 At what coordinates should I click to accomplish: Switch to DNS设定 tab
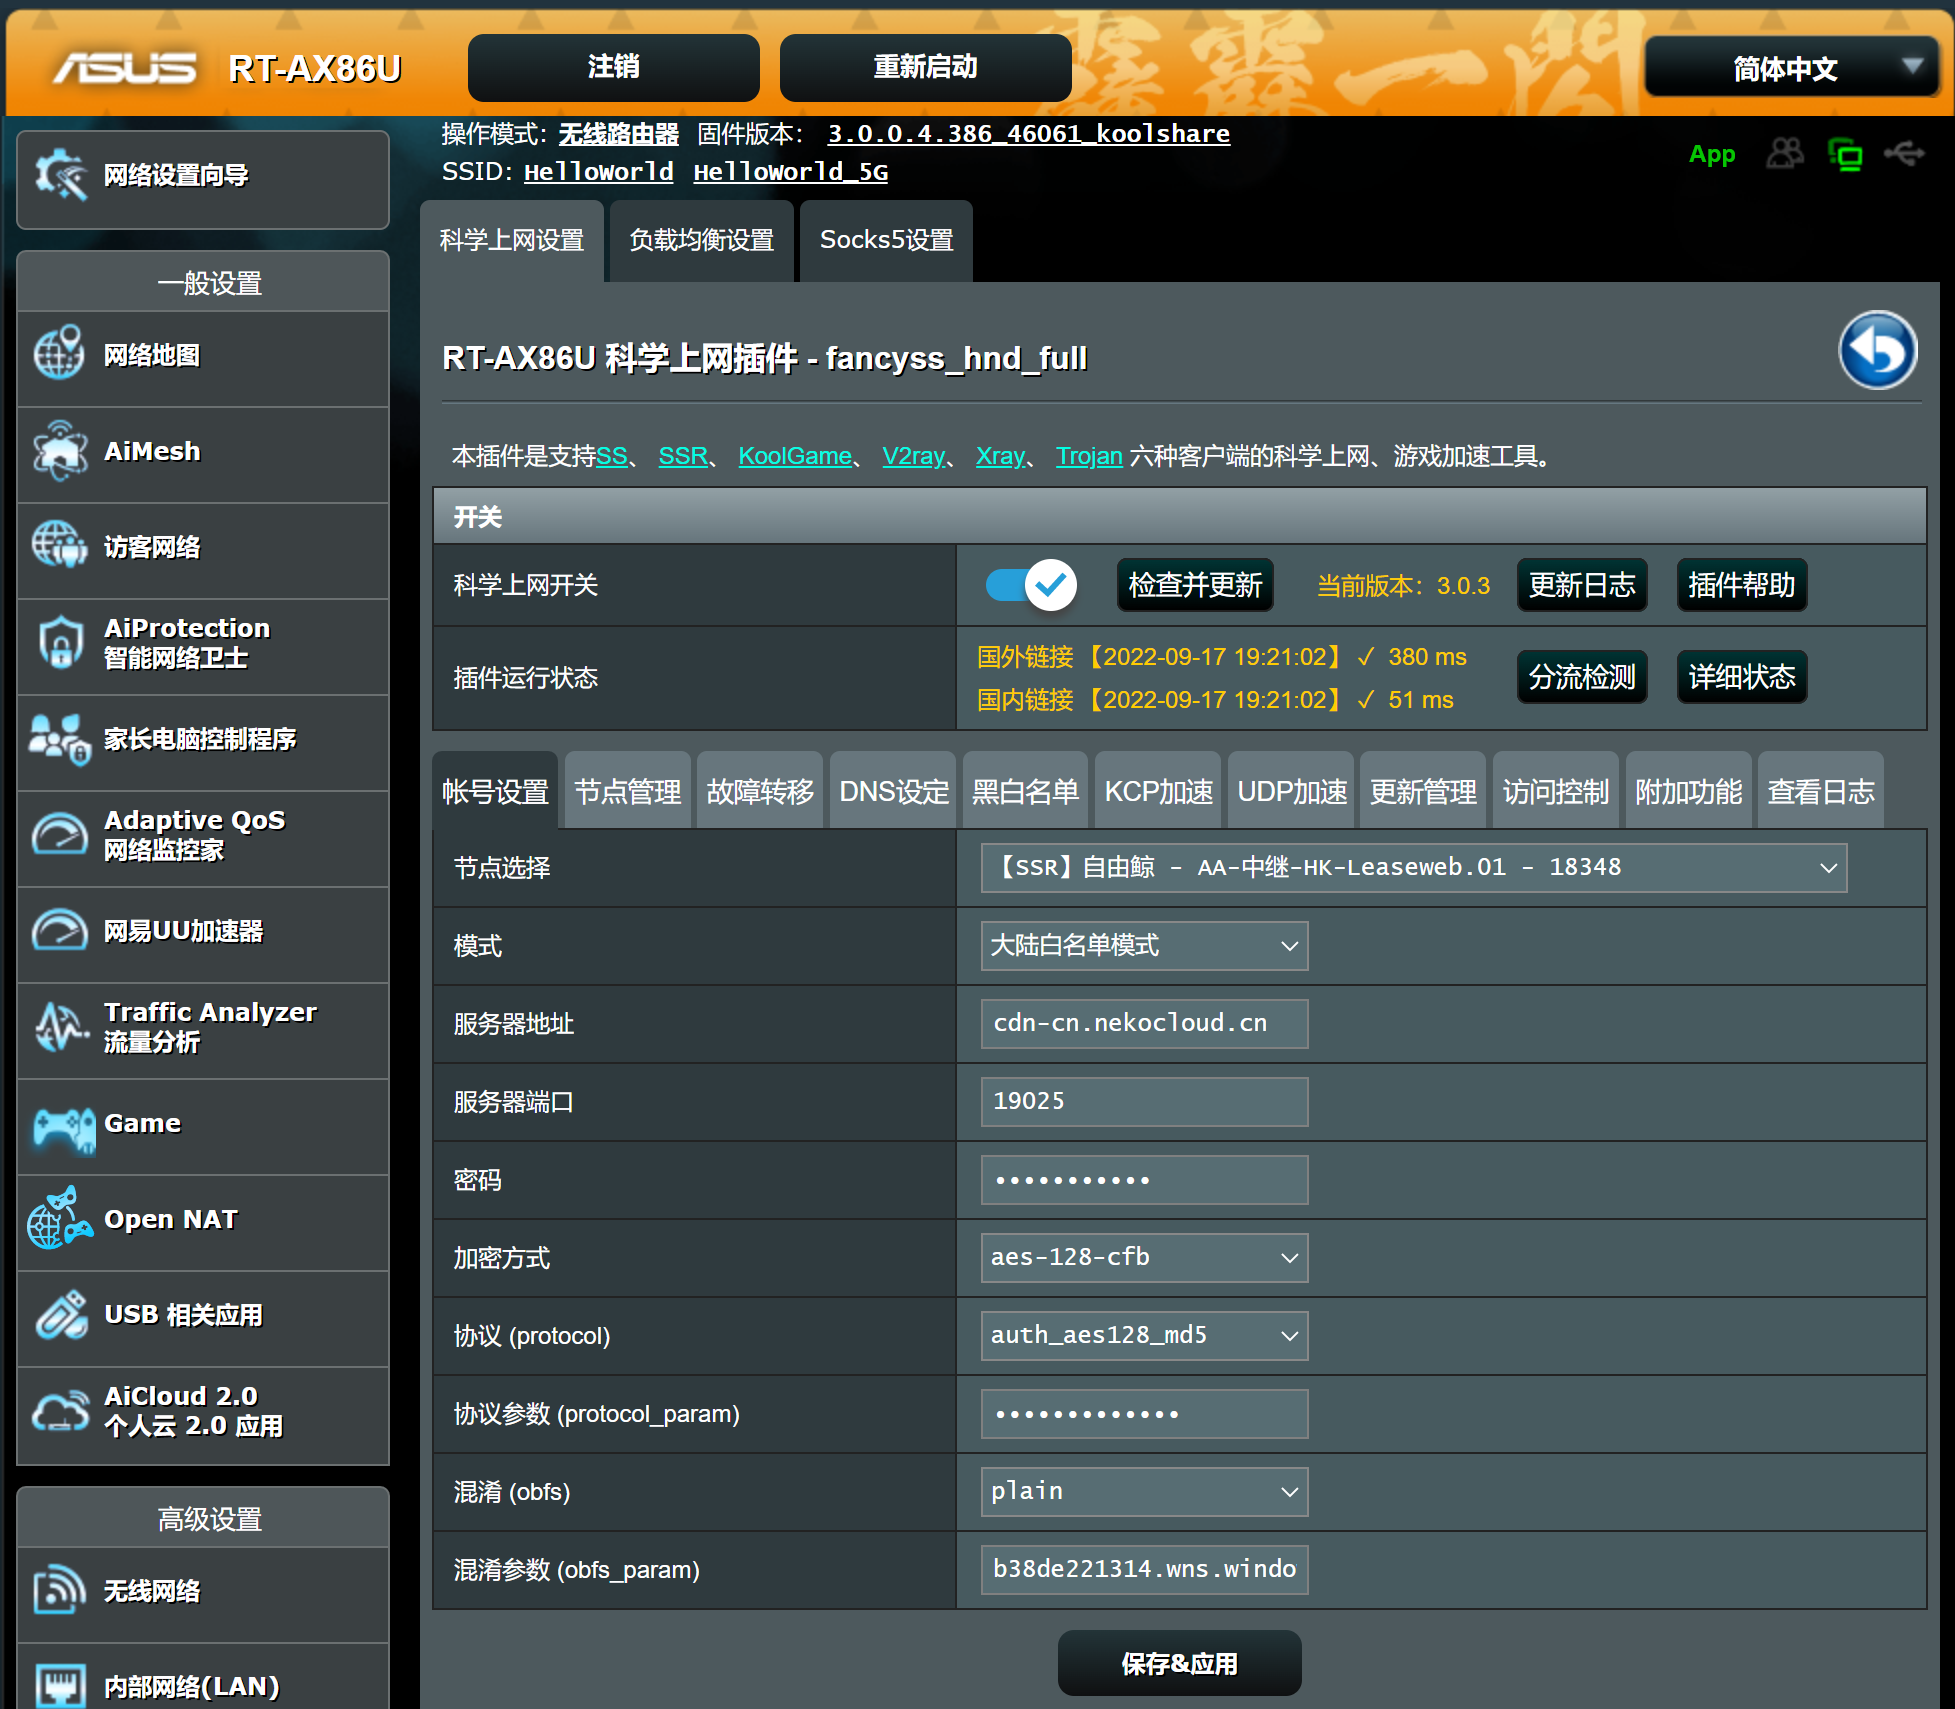[893, 791]
